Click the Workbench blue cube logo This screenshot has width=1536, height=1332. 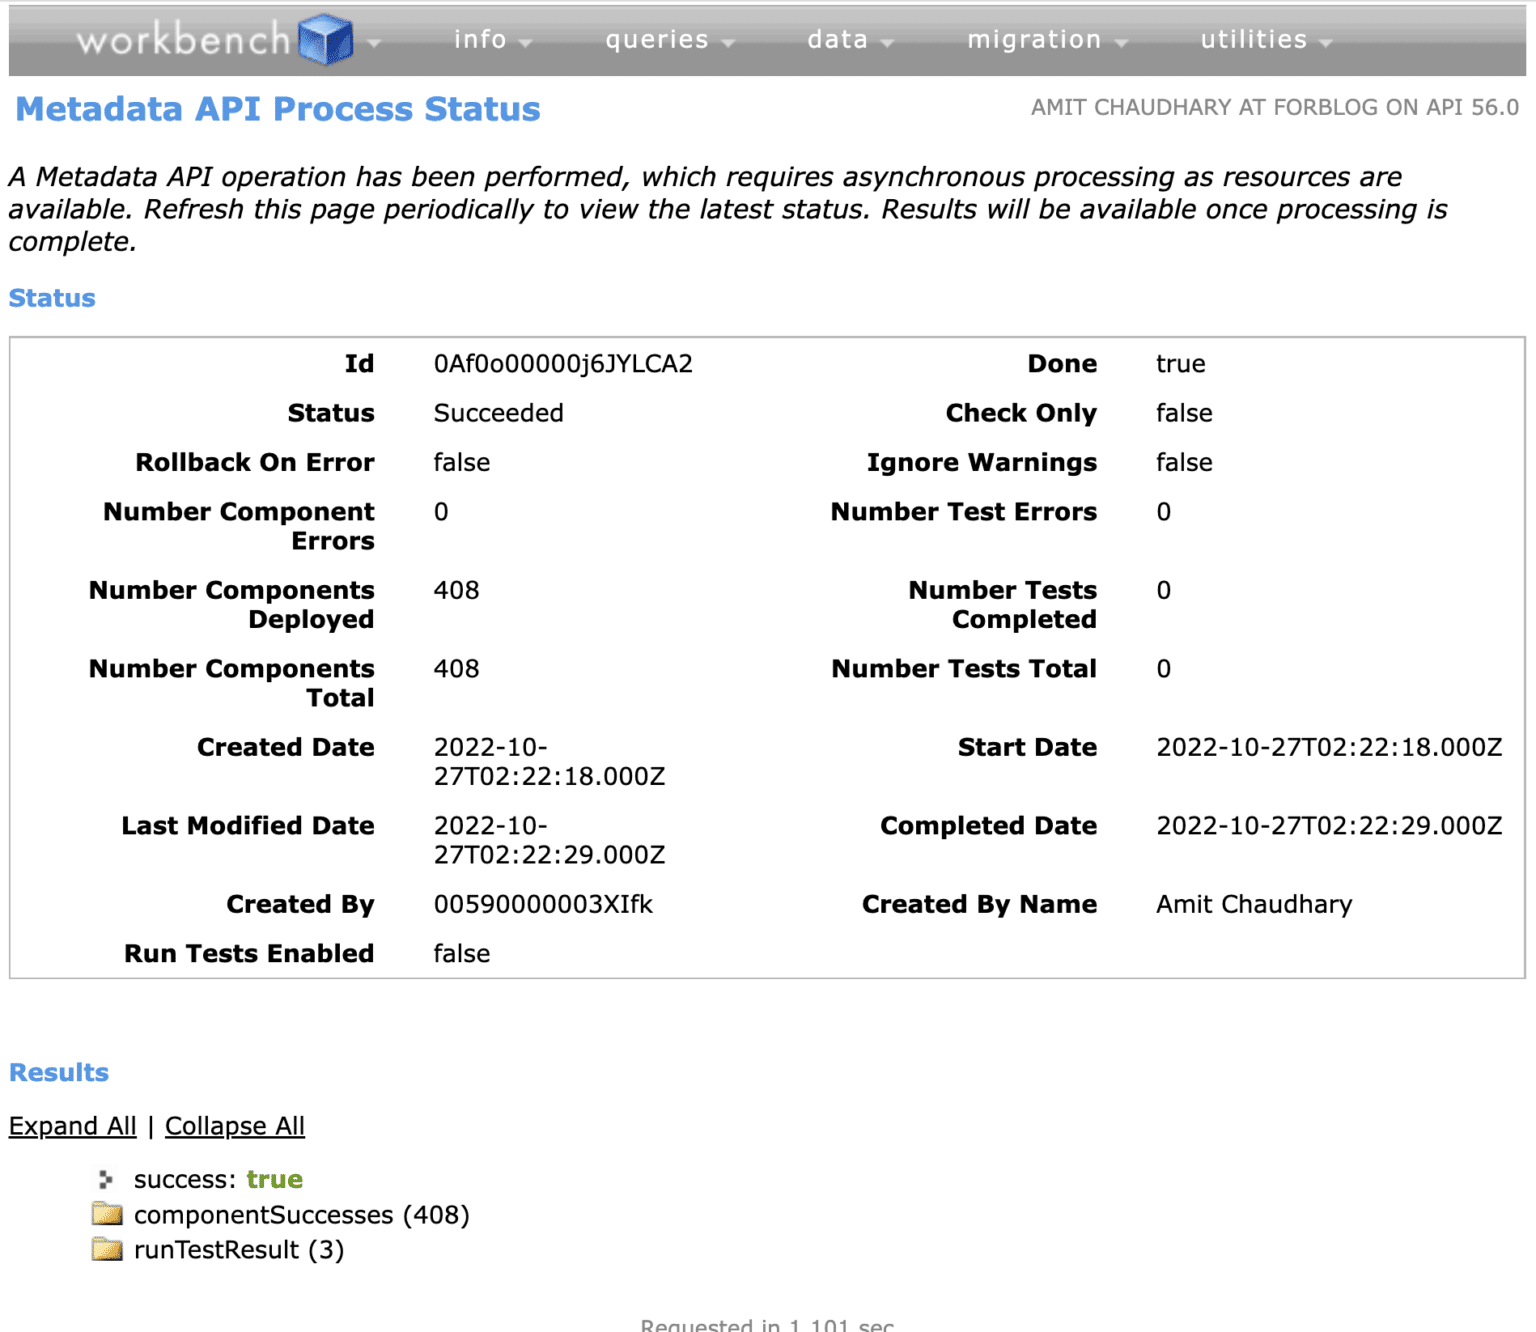tap(326, 40)
